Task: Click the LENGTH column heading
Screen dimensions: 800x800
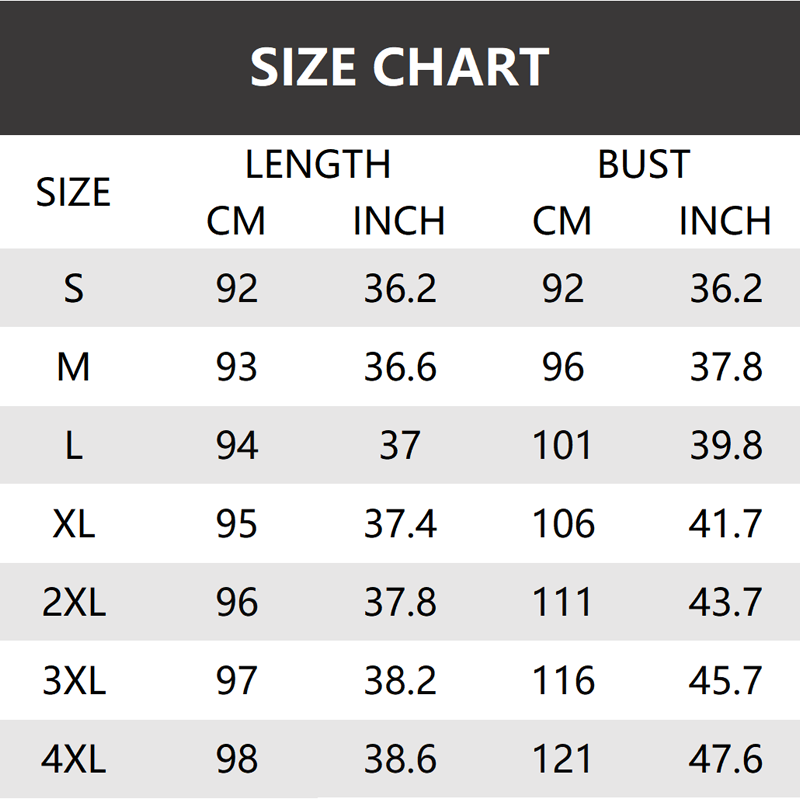Action: [317, 164]
